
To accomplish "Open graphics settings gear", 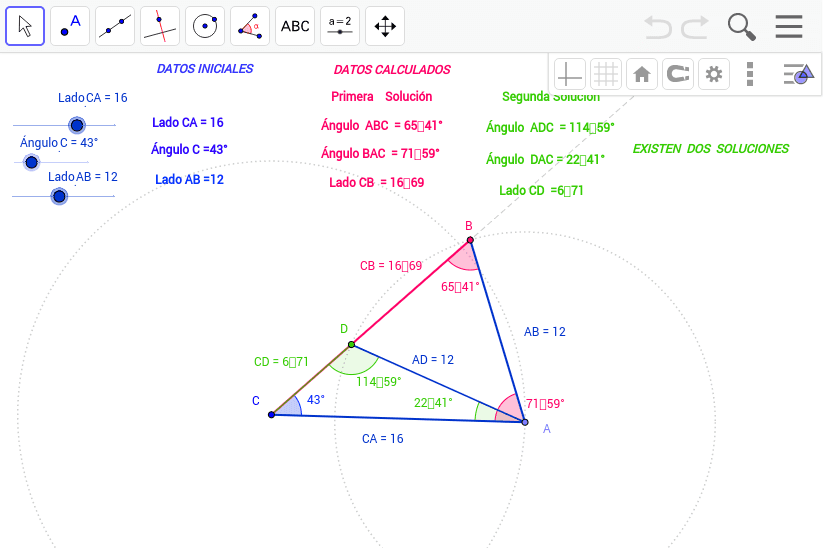I will [714, 74].
